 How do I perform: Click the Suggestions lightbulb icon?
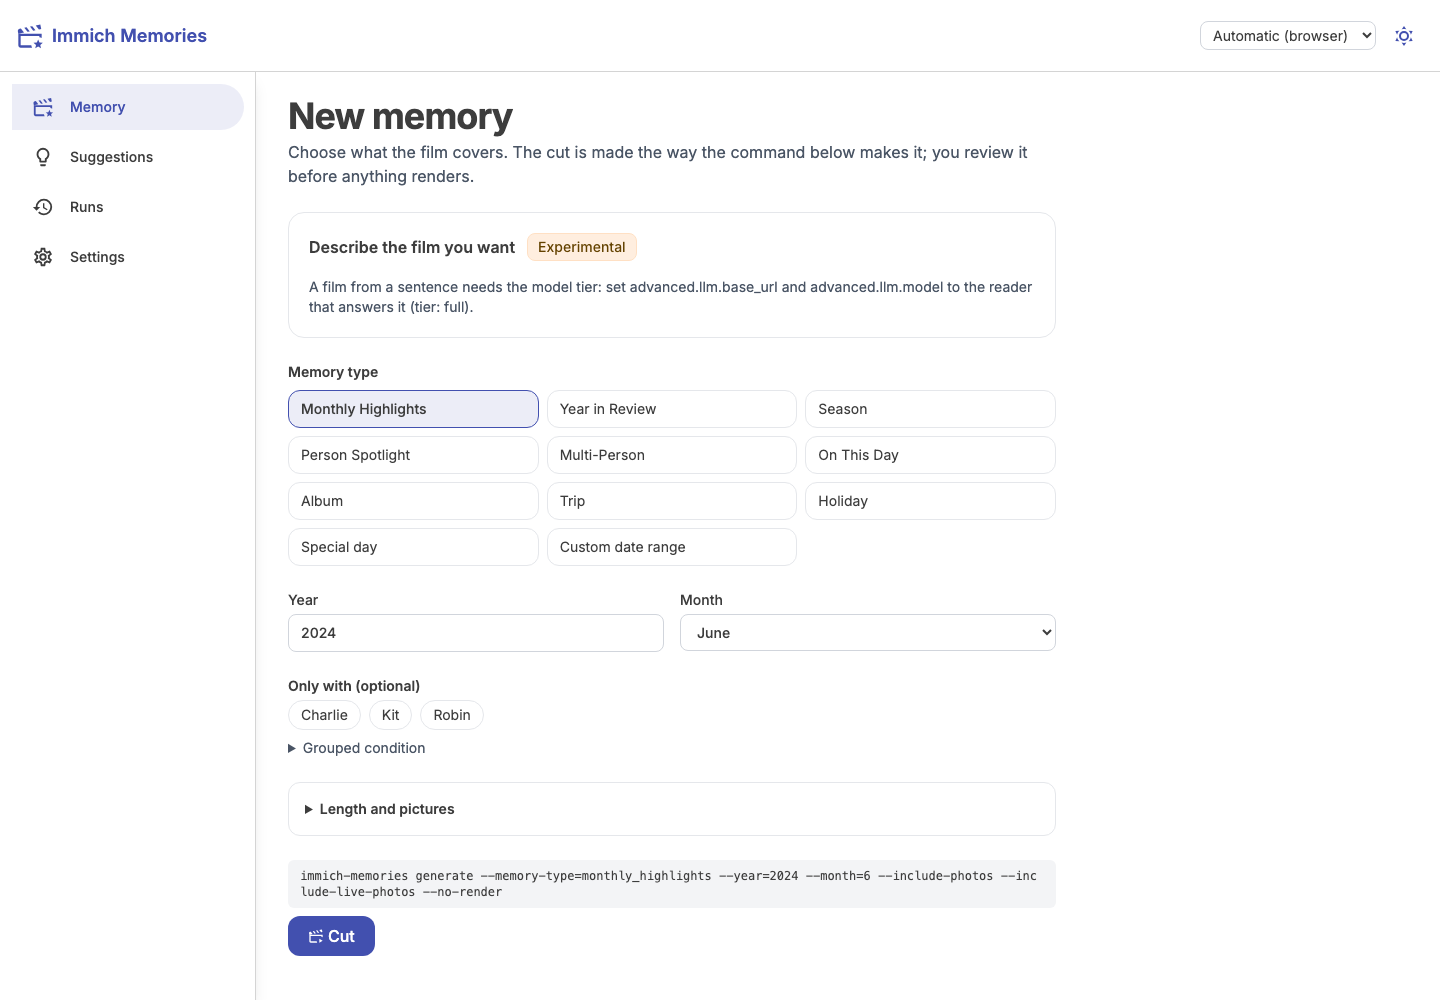pos(43,157)
